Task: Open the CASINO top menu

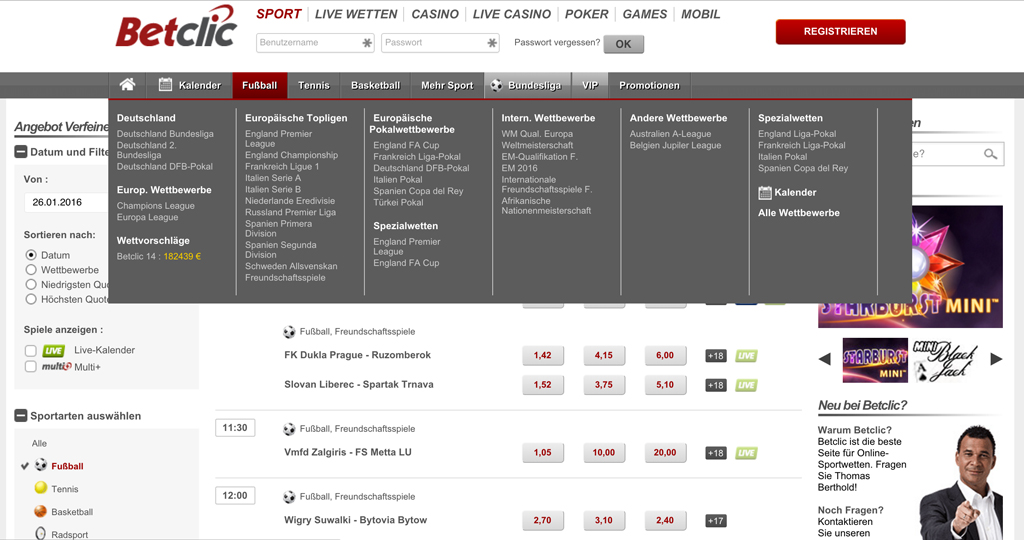Action: coord(435,14)
